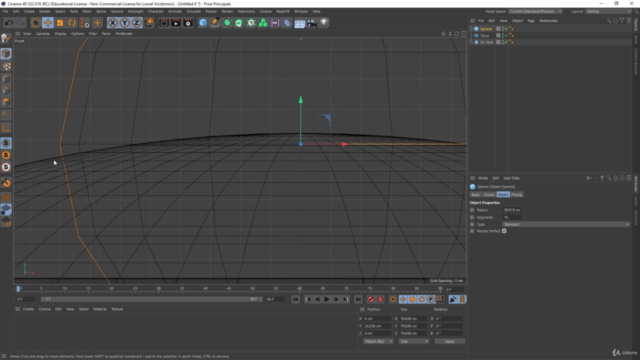
Task: Toggle the Render Perfect checkbox
Action: pyautogui.click(x=504, y=231)
